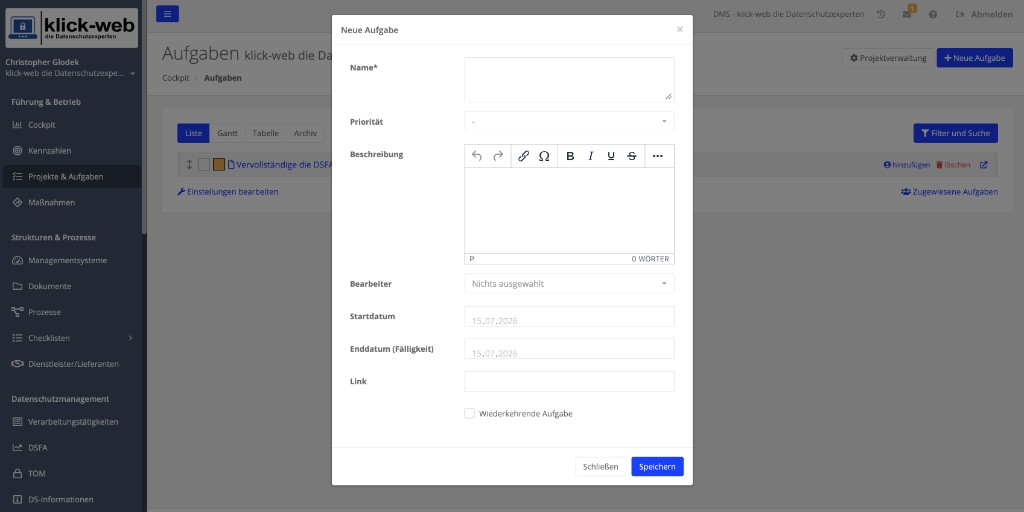
Task: Open Kennzahlen in the sidebar
Action: point(71,151)
